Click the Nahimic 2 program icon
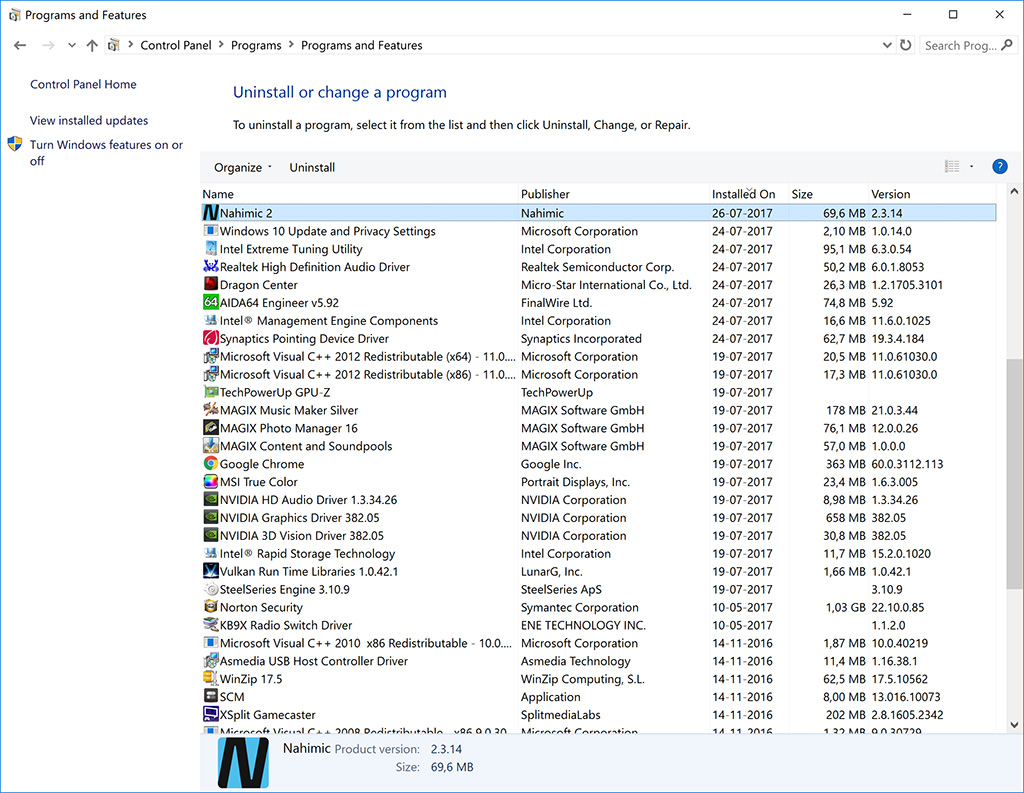The height and width of the screenshot is (793, 1024). click(211, 213)
